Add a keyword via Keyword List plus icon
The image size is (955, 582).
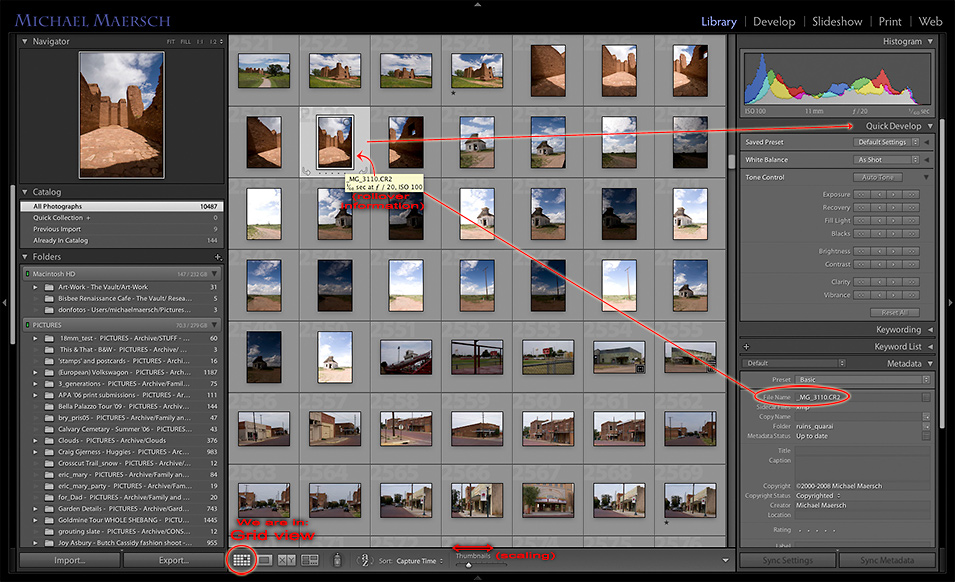(746, 345)
